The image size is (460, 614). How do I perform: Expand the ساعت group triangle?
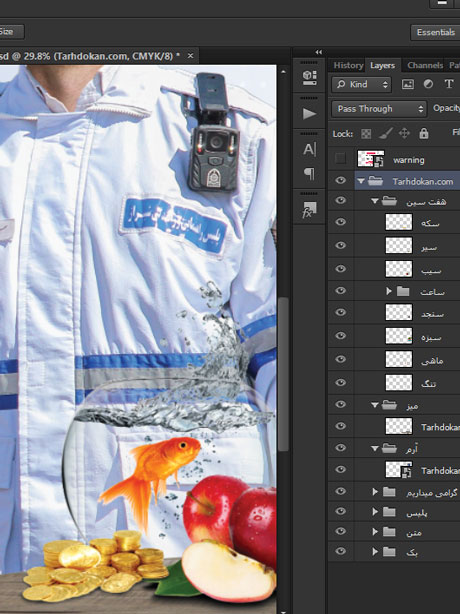tap(389, 291)
